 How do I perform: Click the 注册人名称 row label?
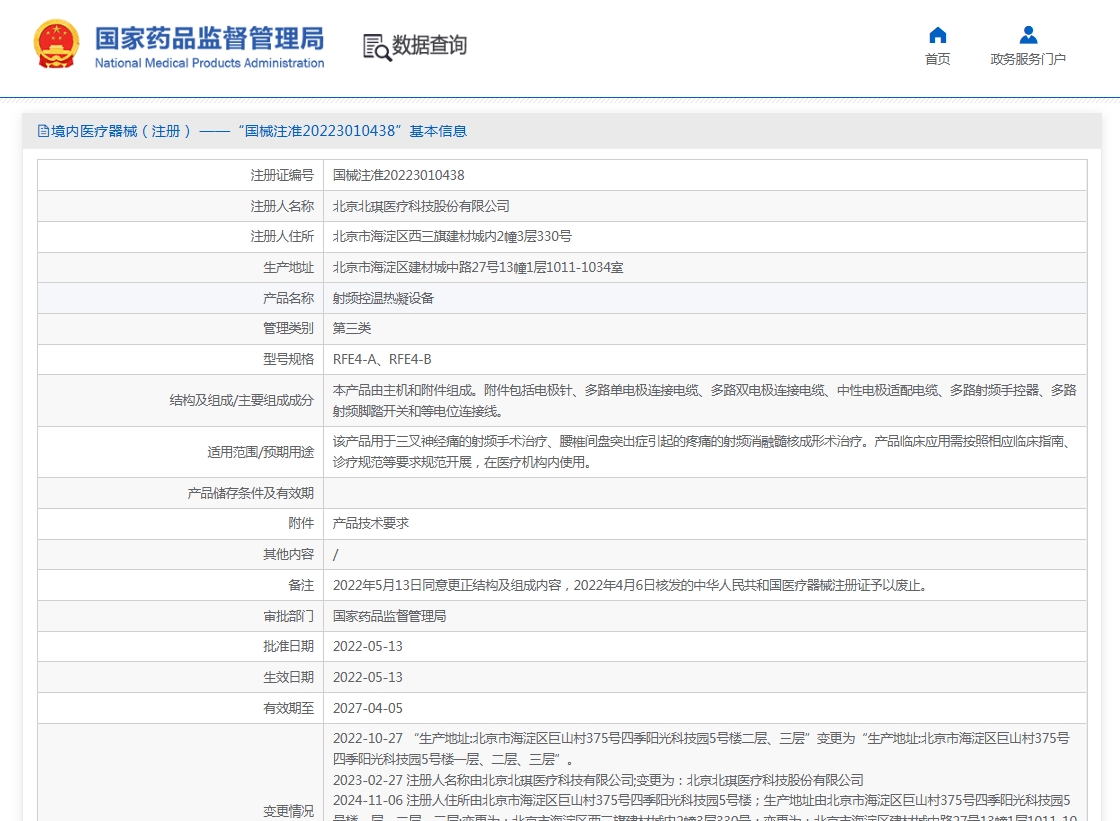(x=282, y=206)
